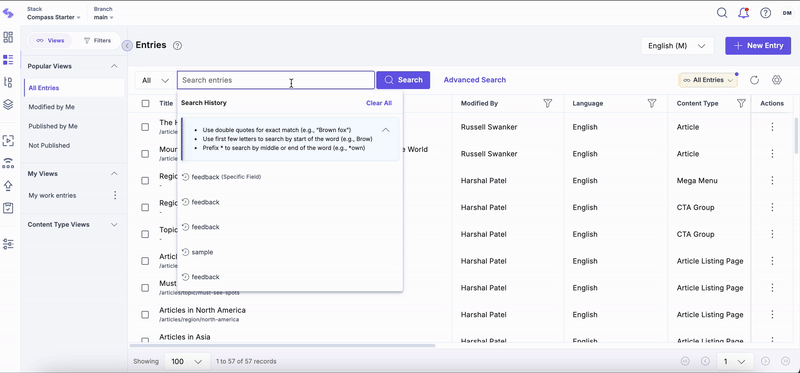
Task: Click the refresh entries icon
Action: click(x=755, y=80)
